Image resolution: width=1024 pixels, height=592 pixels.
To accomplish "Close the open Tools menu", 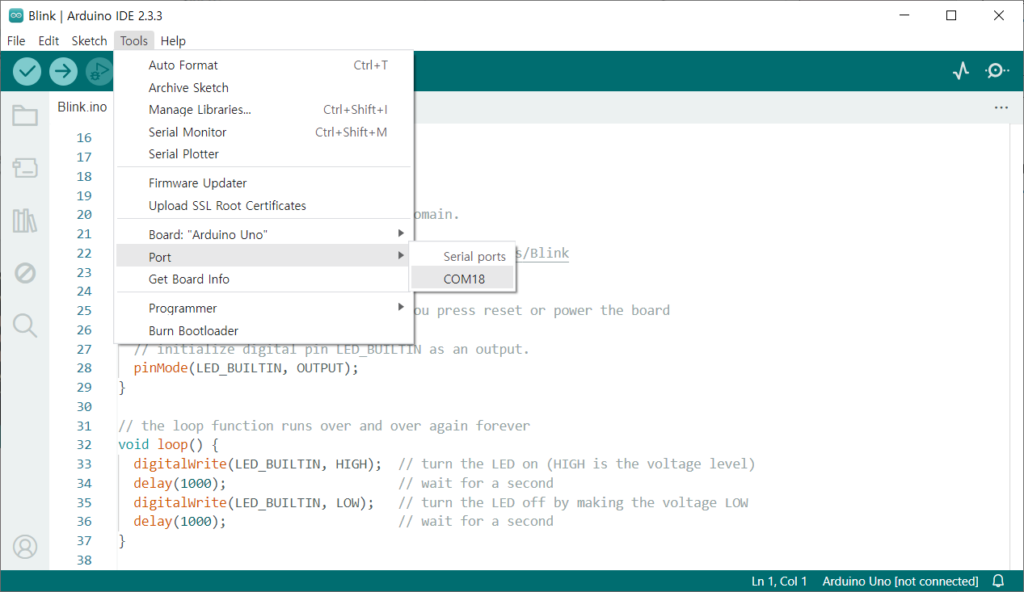I will pos(134,41).
